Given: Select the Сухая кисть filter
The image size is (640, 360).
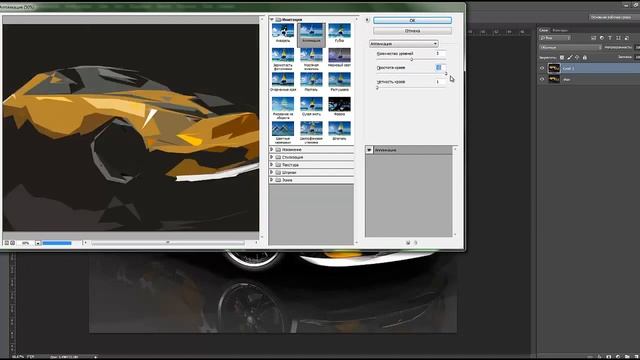Looking at the screenshot, I should point(311,104).
